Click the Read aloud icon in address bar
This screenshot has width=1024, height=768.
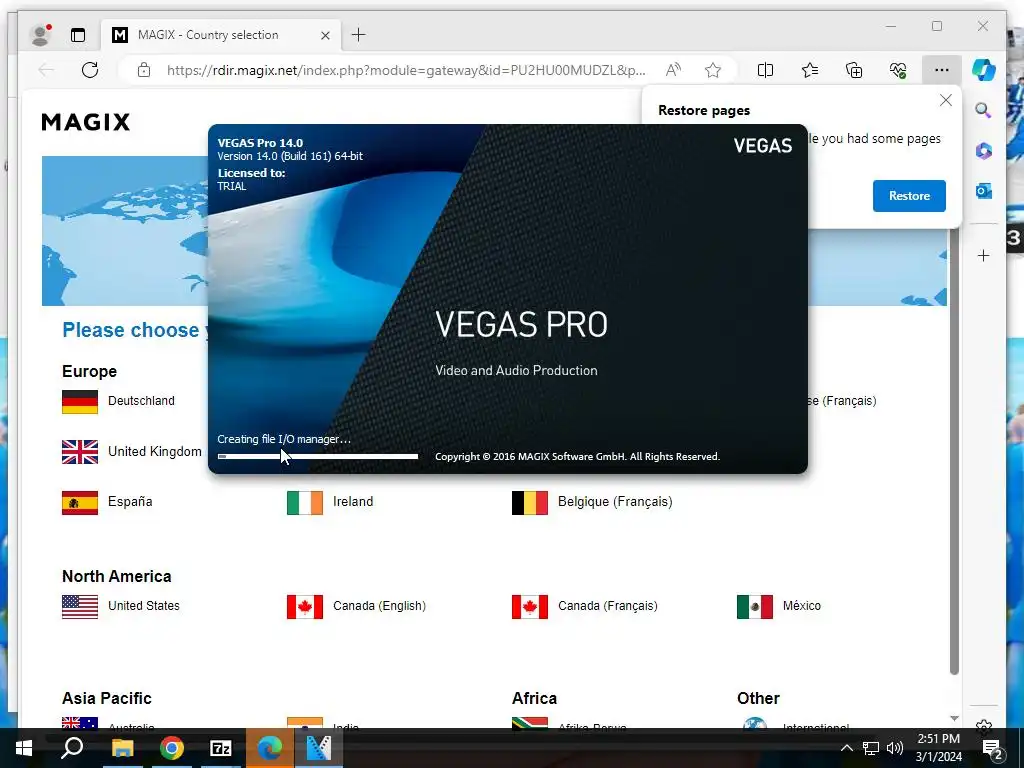tap(673, 70)
